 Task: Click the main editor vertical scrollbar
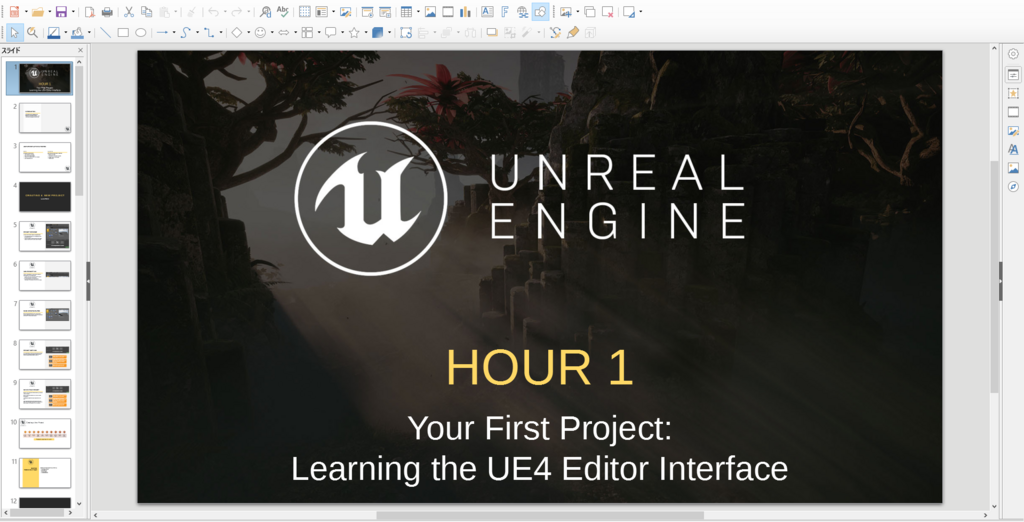[x=995, y=278]
